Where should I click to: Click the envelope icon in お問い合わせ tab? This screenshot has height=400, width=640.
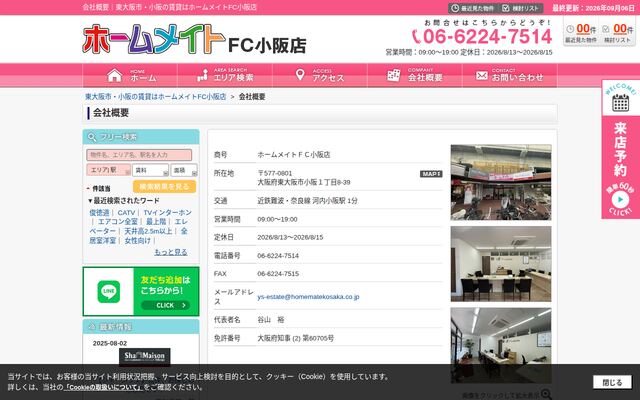482,76
